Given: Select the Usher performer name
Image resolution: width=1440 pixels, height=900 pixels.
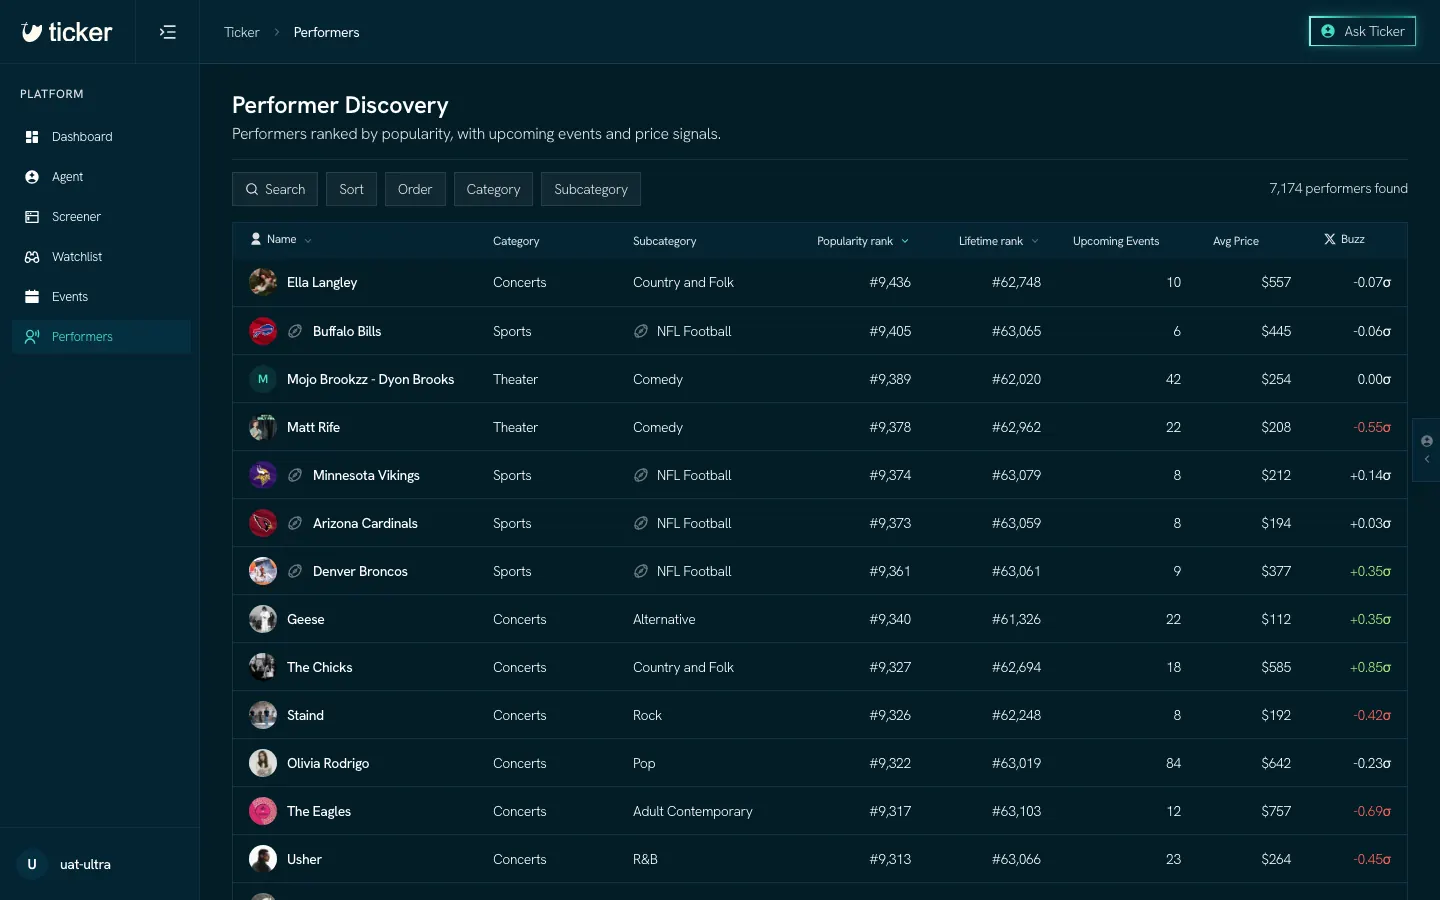Looking at the screenshot, I should click(x=304, y=859).
